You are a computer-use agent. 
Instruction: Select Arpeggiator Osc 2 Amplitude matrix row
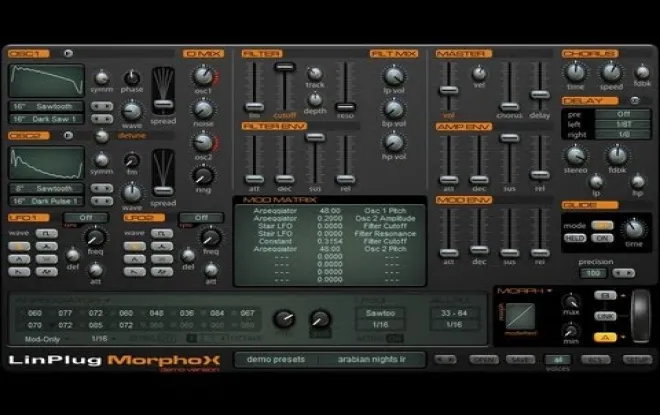pyautogui.click(x=329, y=218)
